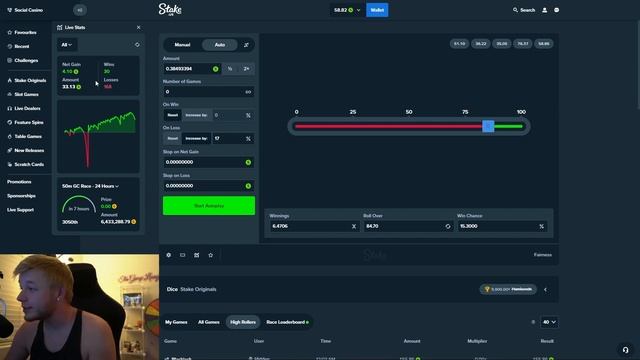This screenshot has height=360, width=640.
Task: Open Slot Games category
Action: click(x=23, y=94)
